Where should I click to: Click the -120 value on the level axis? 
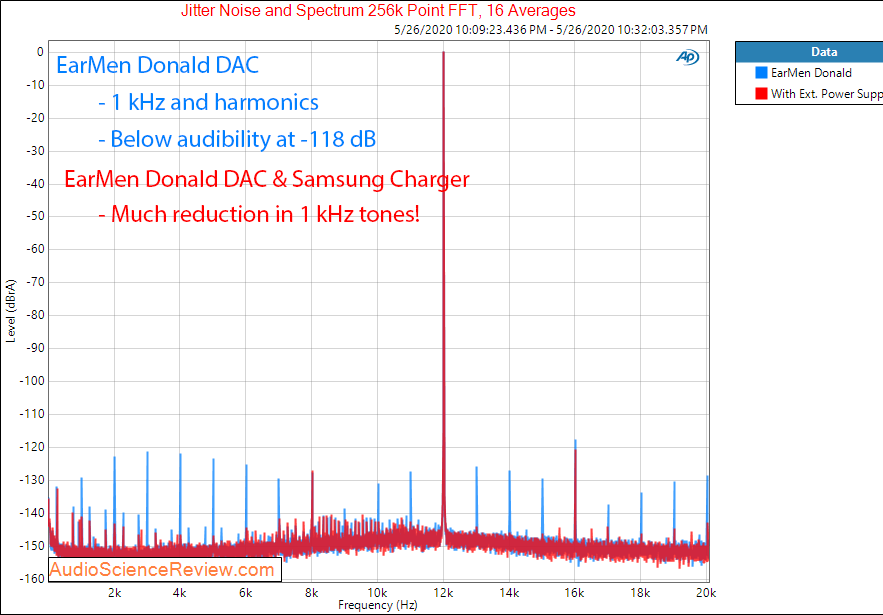32,447
